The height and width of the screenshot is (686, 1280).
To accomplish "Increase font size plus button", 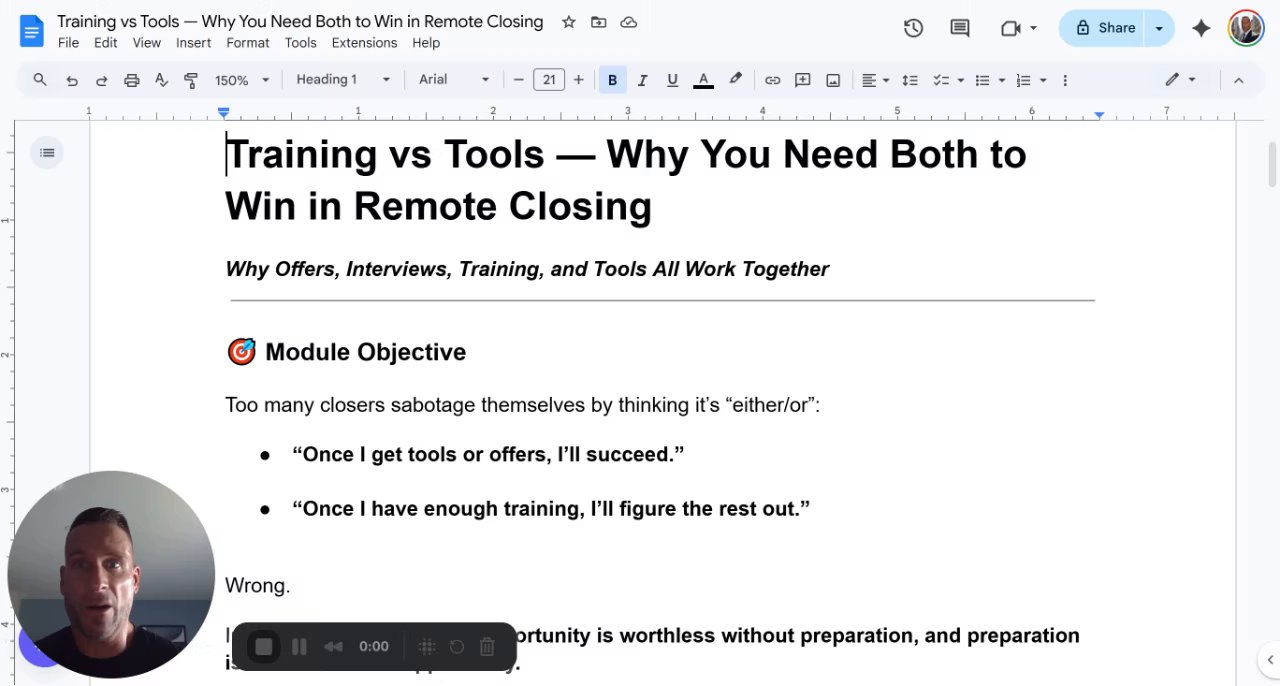I will pyautogui.click(x=578, y=80).
